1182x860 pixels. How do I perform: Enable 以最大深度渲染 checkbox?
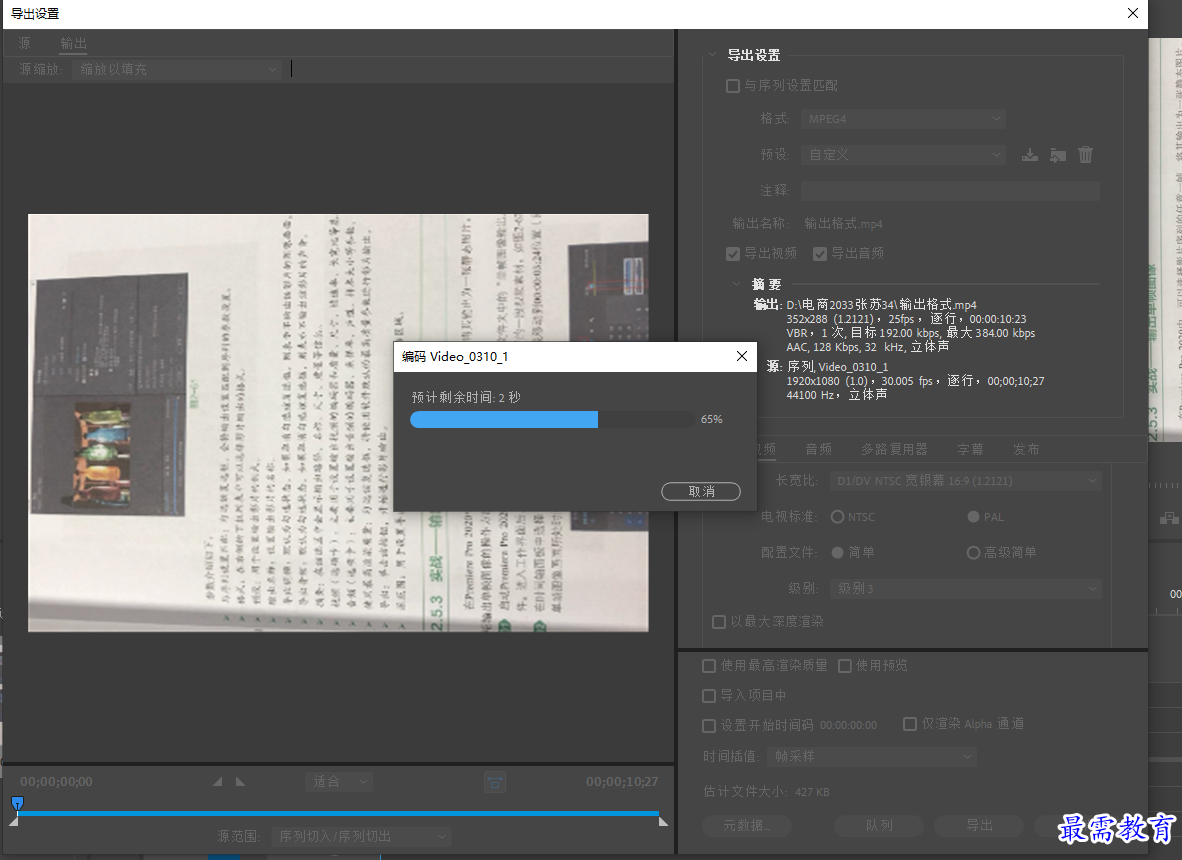pos(719,622)
